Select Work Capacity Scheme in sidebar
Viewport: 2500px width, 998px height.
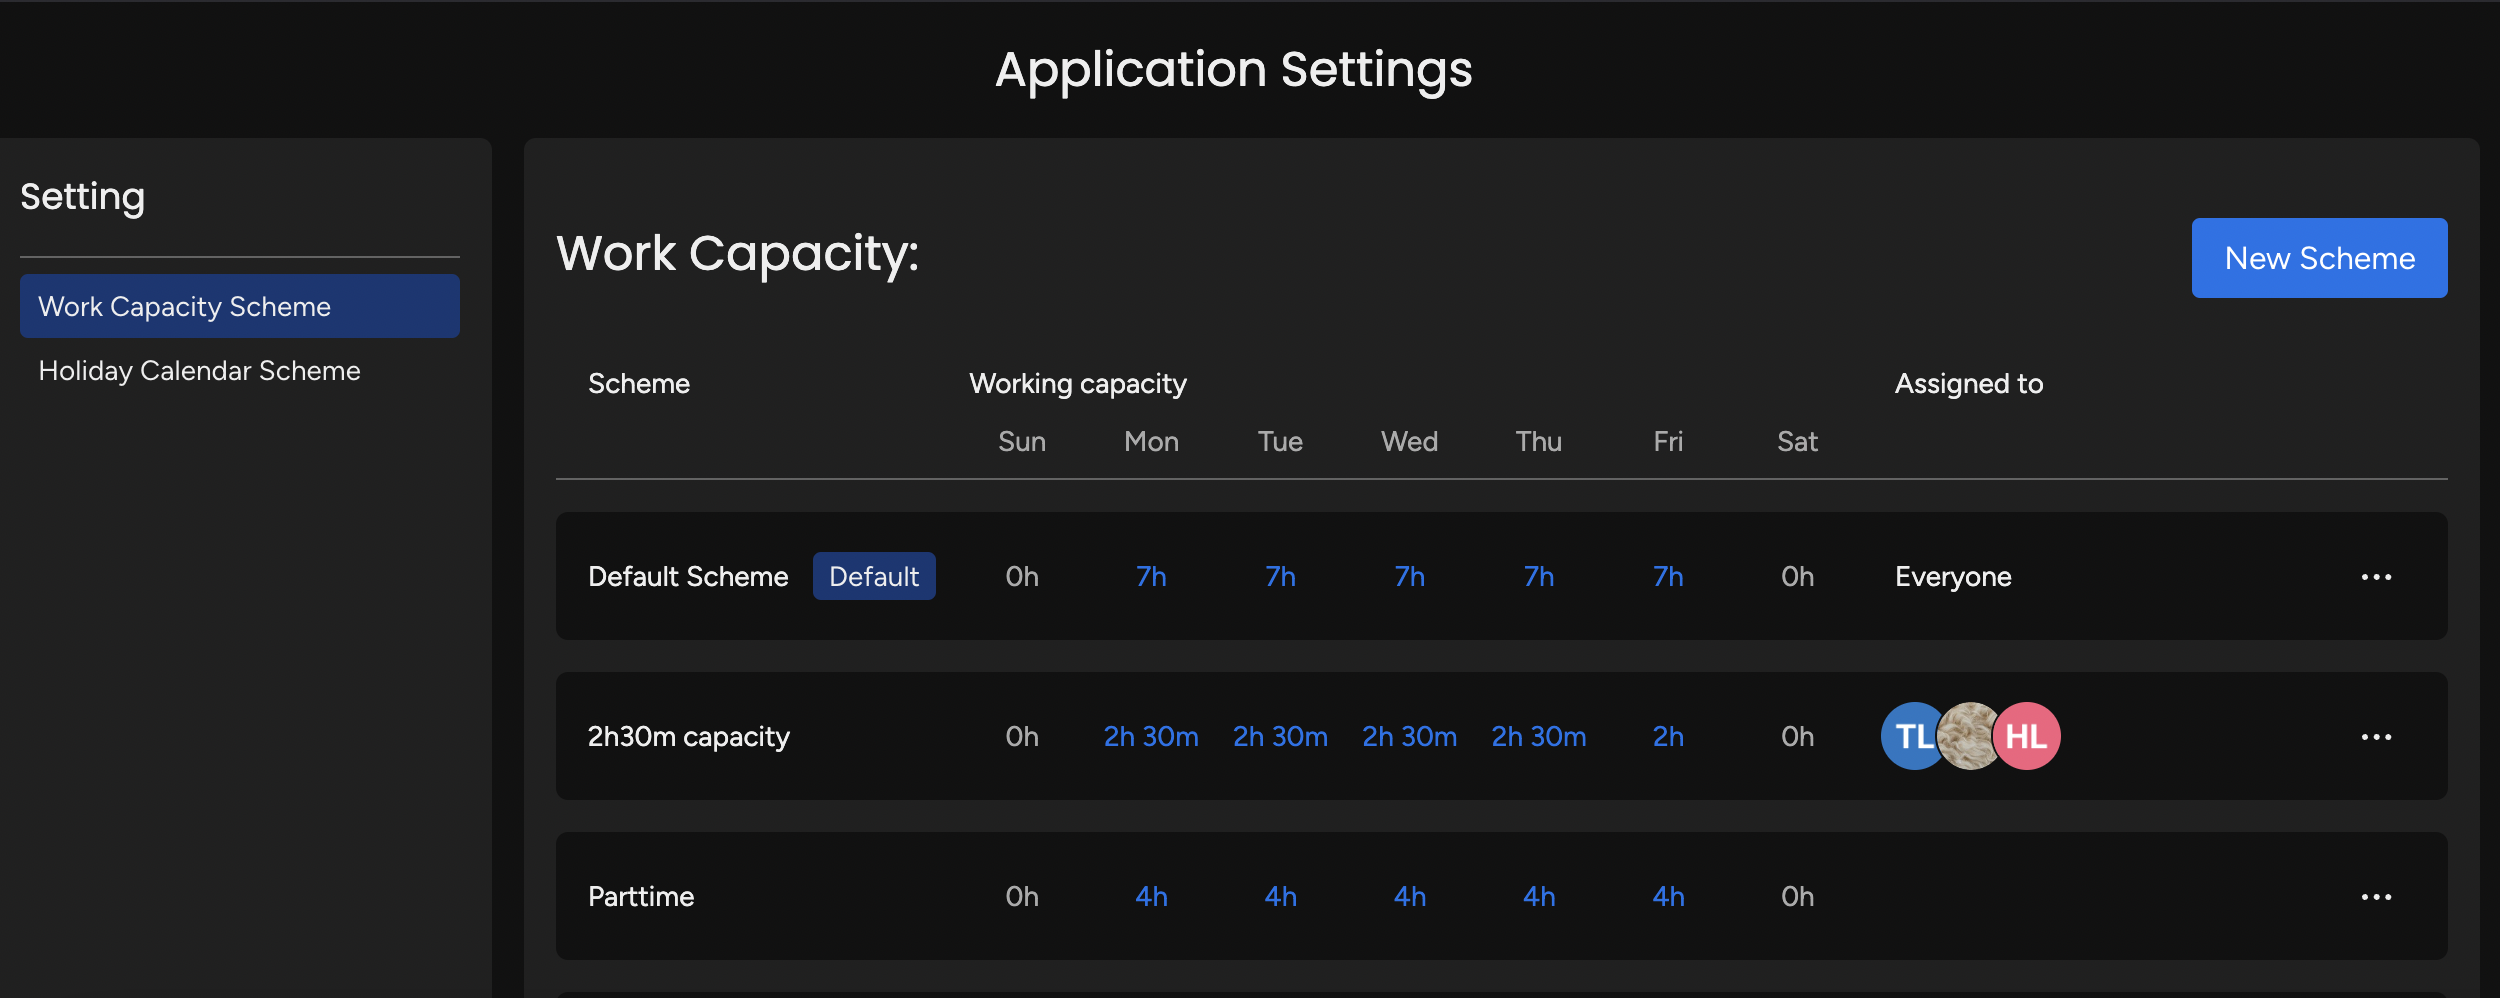184,306
